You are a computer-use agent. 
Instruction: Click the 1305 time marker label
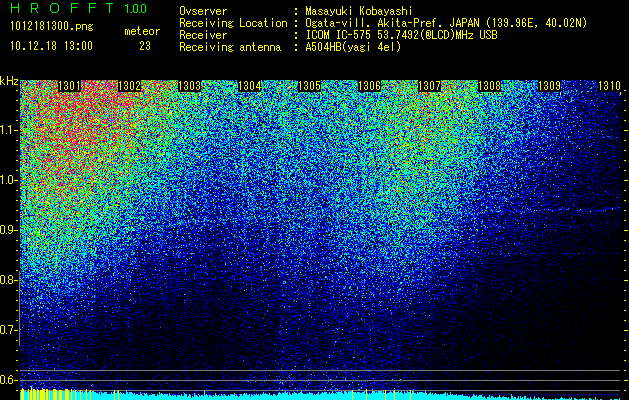pyautogui.click(x=309, y=86)
